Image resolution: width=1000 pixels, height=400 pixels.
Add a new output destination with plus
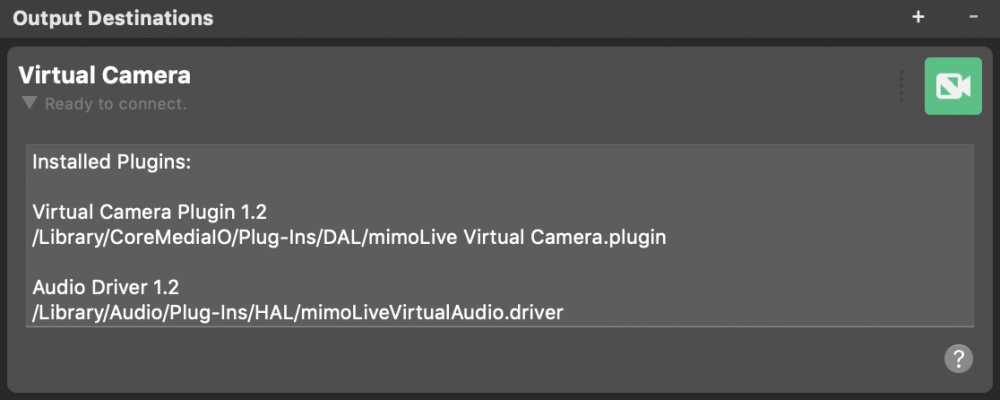pos(918,17)
